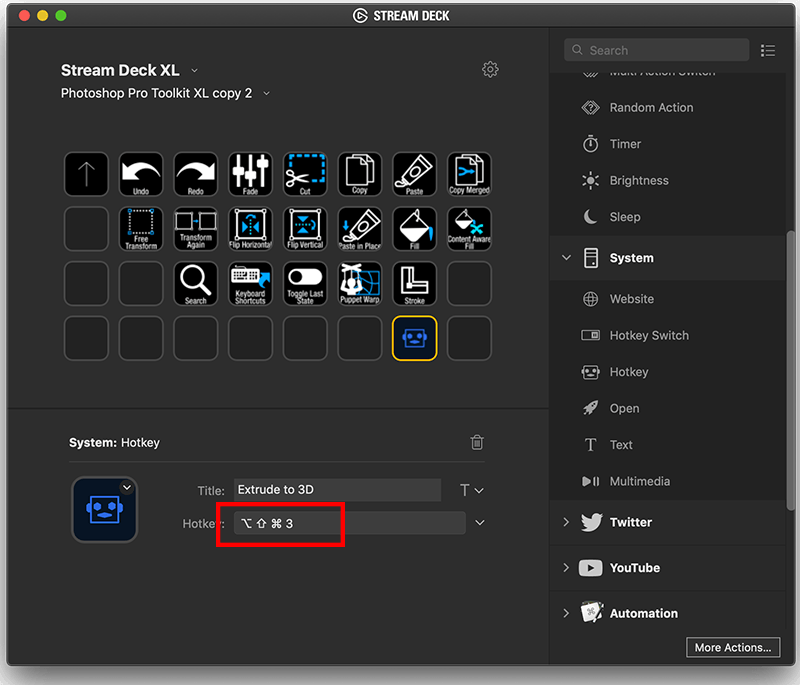Viewport: 800px width, 685px height.
Task: Select the Search key in grid
Action: 195,284
